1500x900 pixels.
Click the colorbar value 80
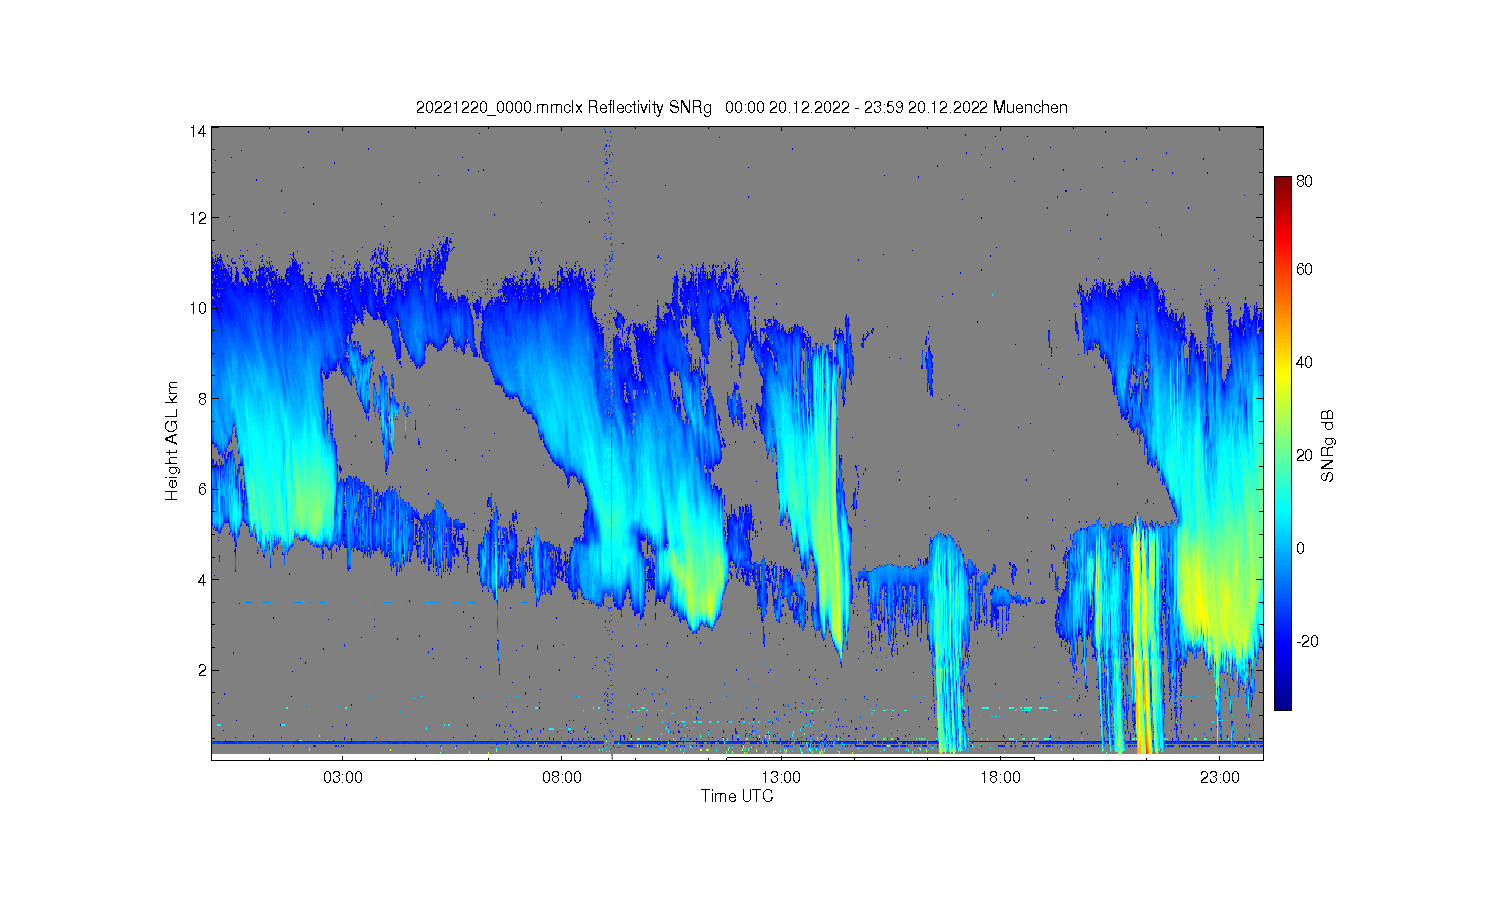(1304, 182)
